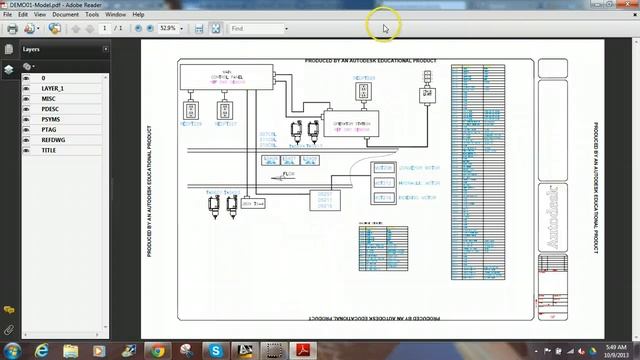Toggle visibility of PTAG layer
The height and width of the screenshot is (360, 640).
[27, 129]
